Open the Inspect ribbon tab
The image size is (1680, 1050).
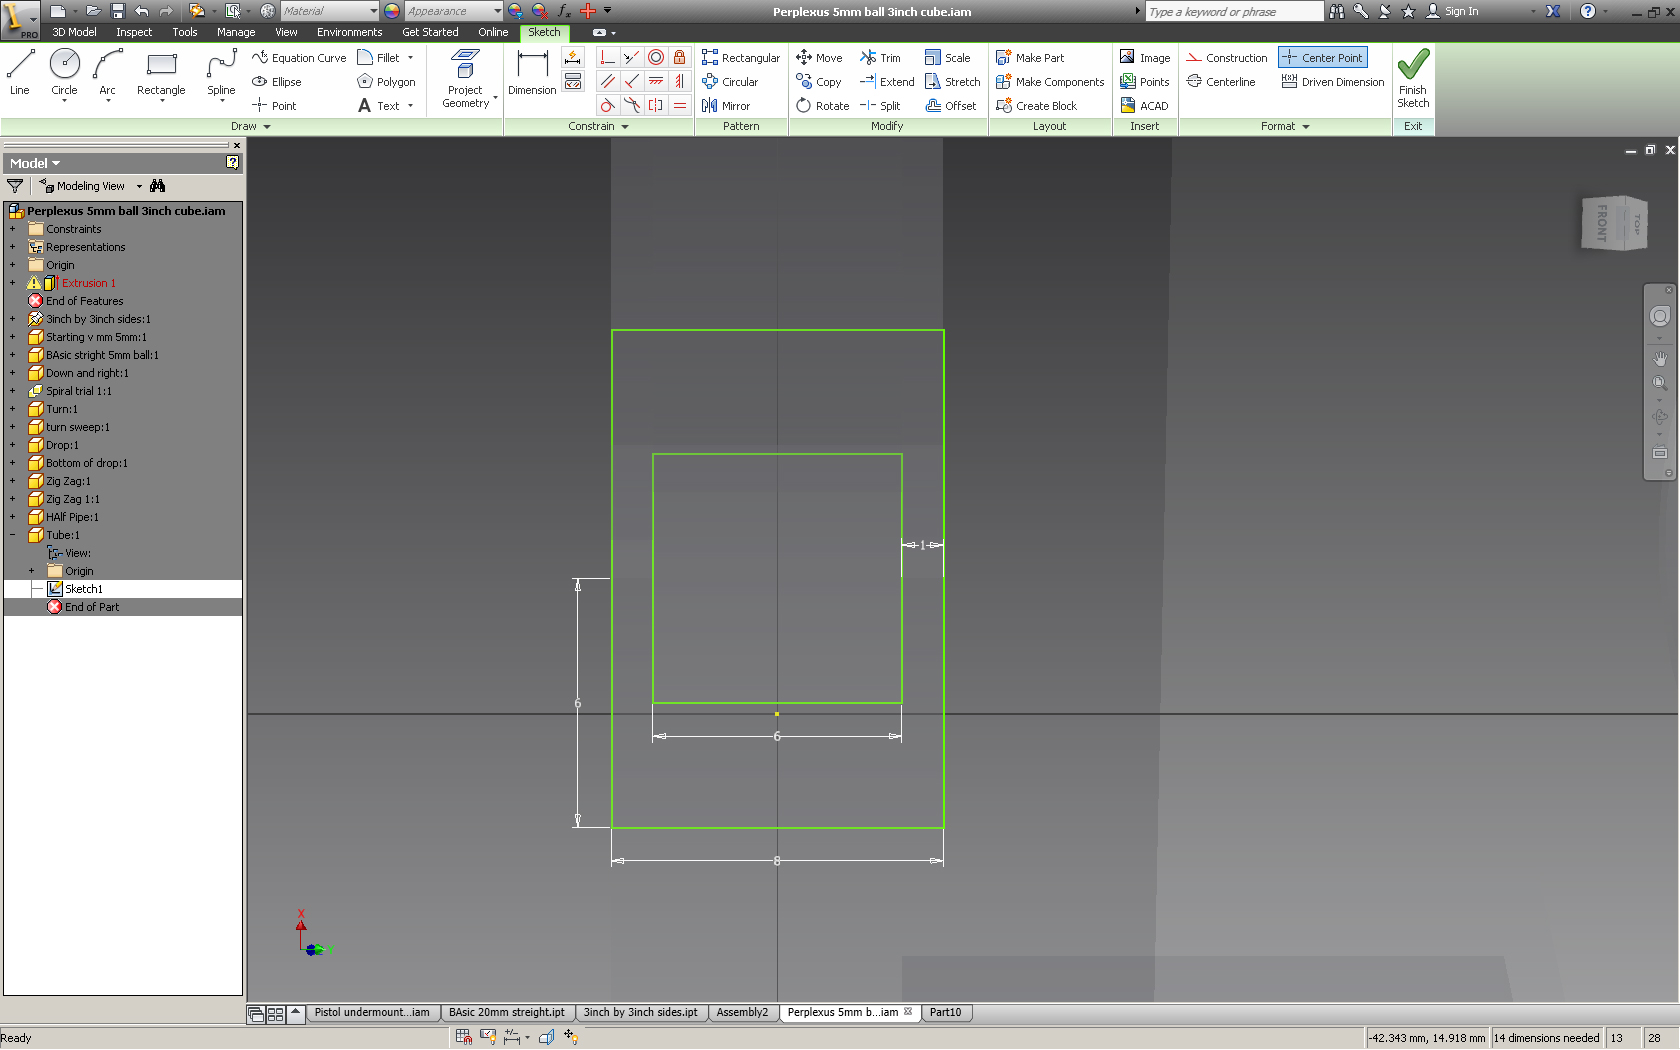click(134, 32)
